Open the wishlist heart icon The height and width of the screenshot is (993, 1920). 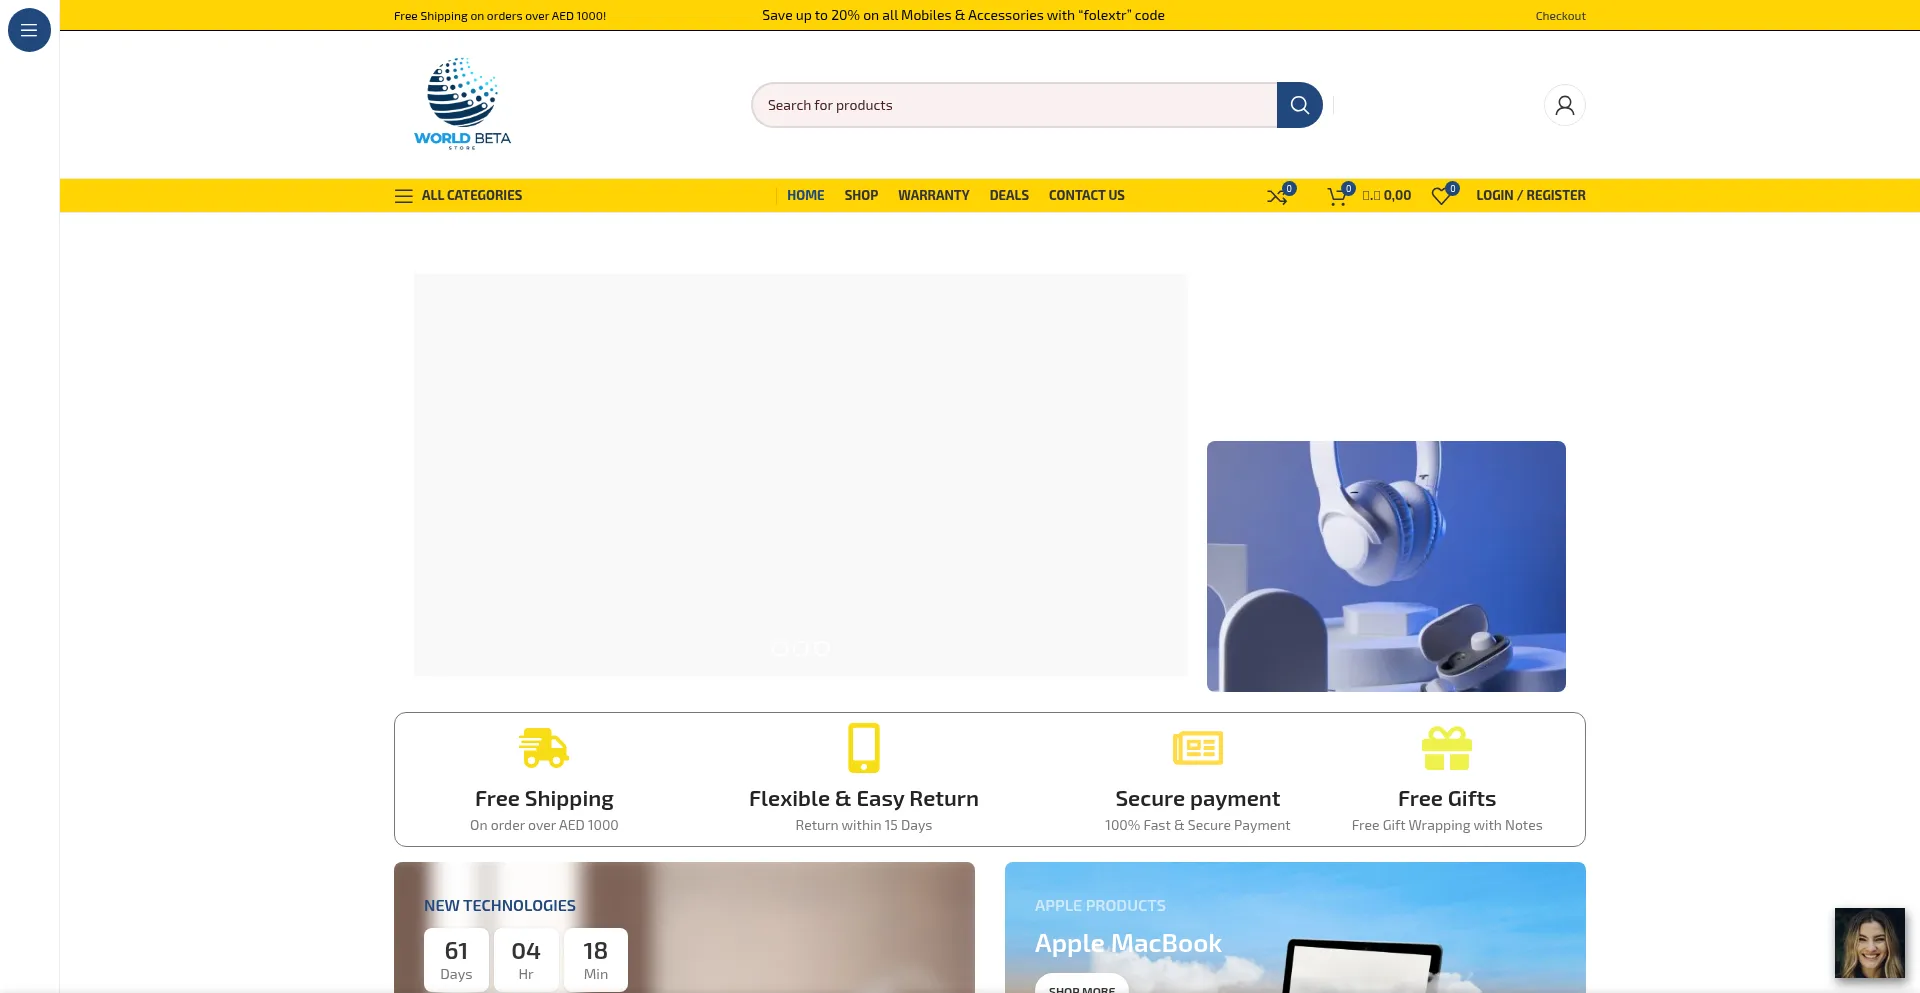[1441, 196]
